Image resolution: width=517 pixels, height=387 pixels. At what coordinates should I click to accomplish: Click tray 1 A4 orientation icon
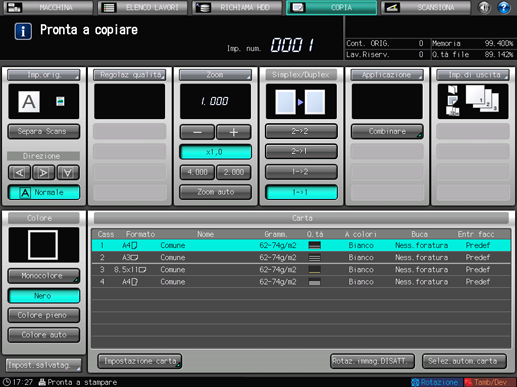pos(134,246)
